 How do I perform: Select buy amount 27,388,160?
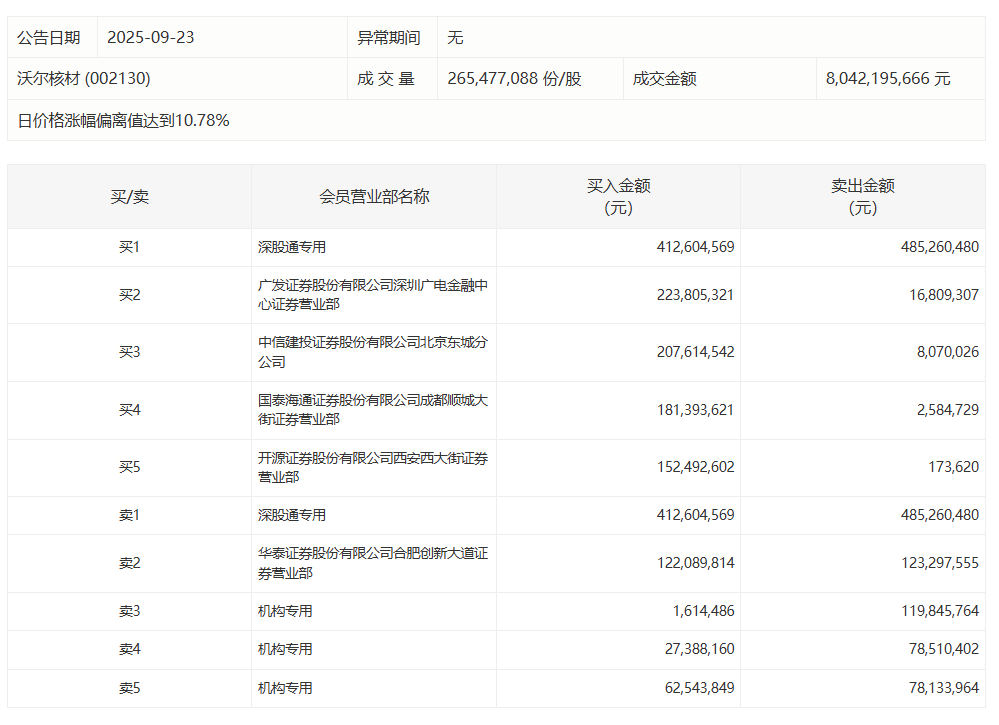click(699, 649)
